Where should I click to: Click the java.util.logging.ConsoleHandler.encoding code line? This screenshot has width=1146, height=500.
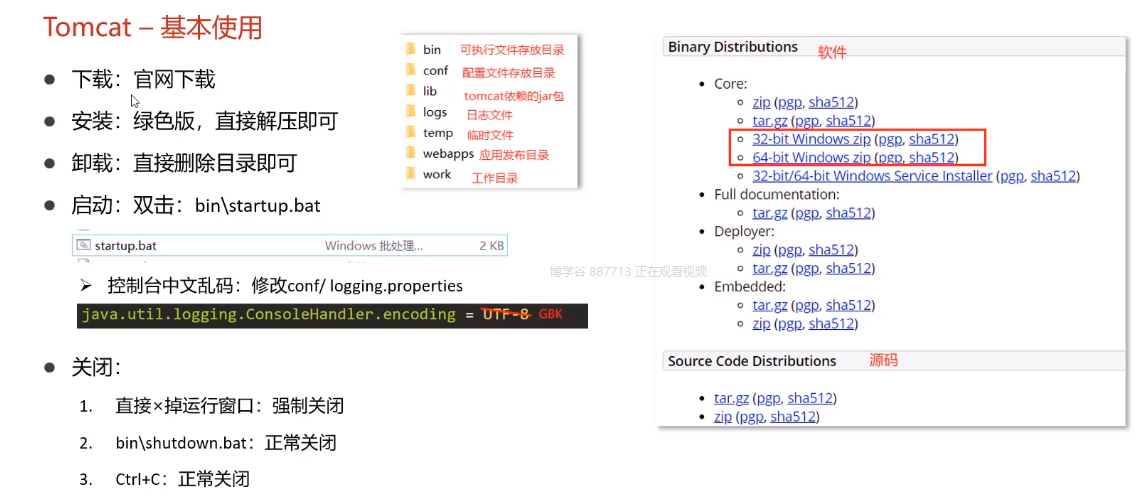(332, 315)
